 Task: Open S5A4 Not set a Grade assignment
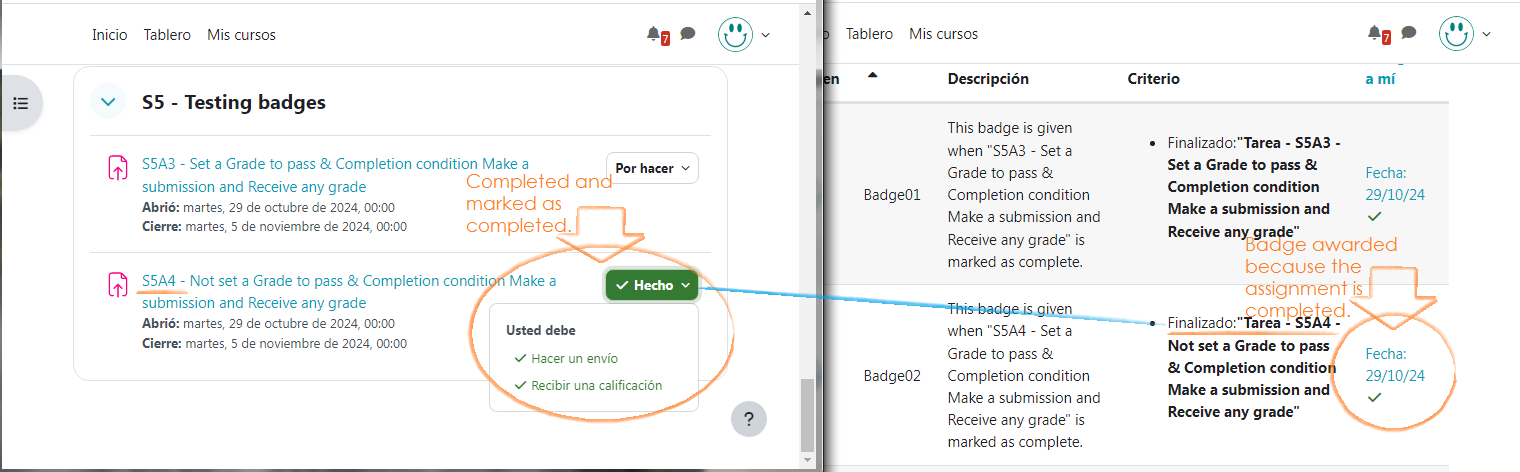tap(349, 291)
